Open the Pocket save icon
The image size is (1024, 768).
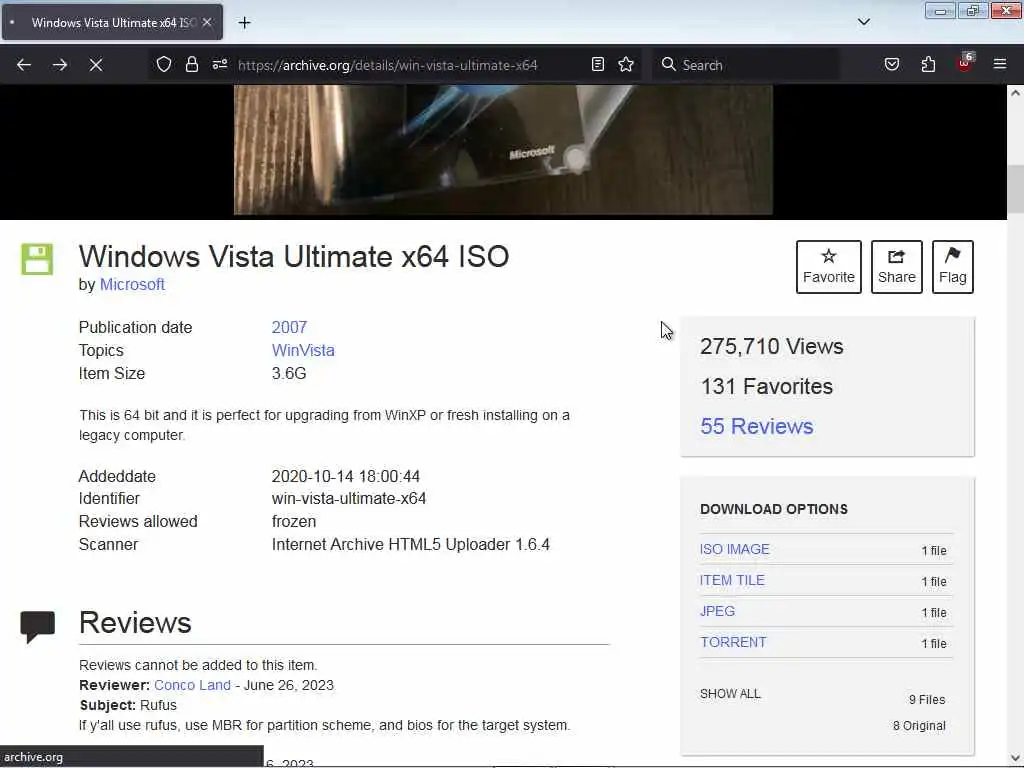pos(891,64)
